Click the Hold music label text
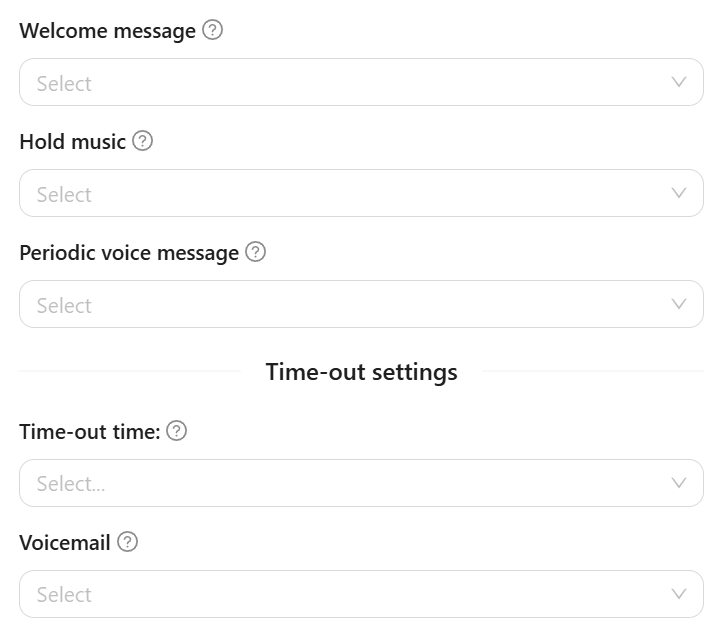This screenshot has height=643, width=726. 72,142
